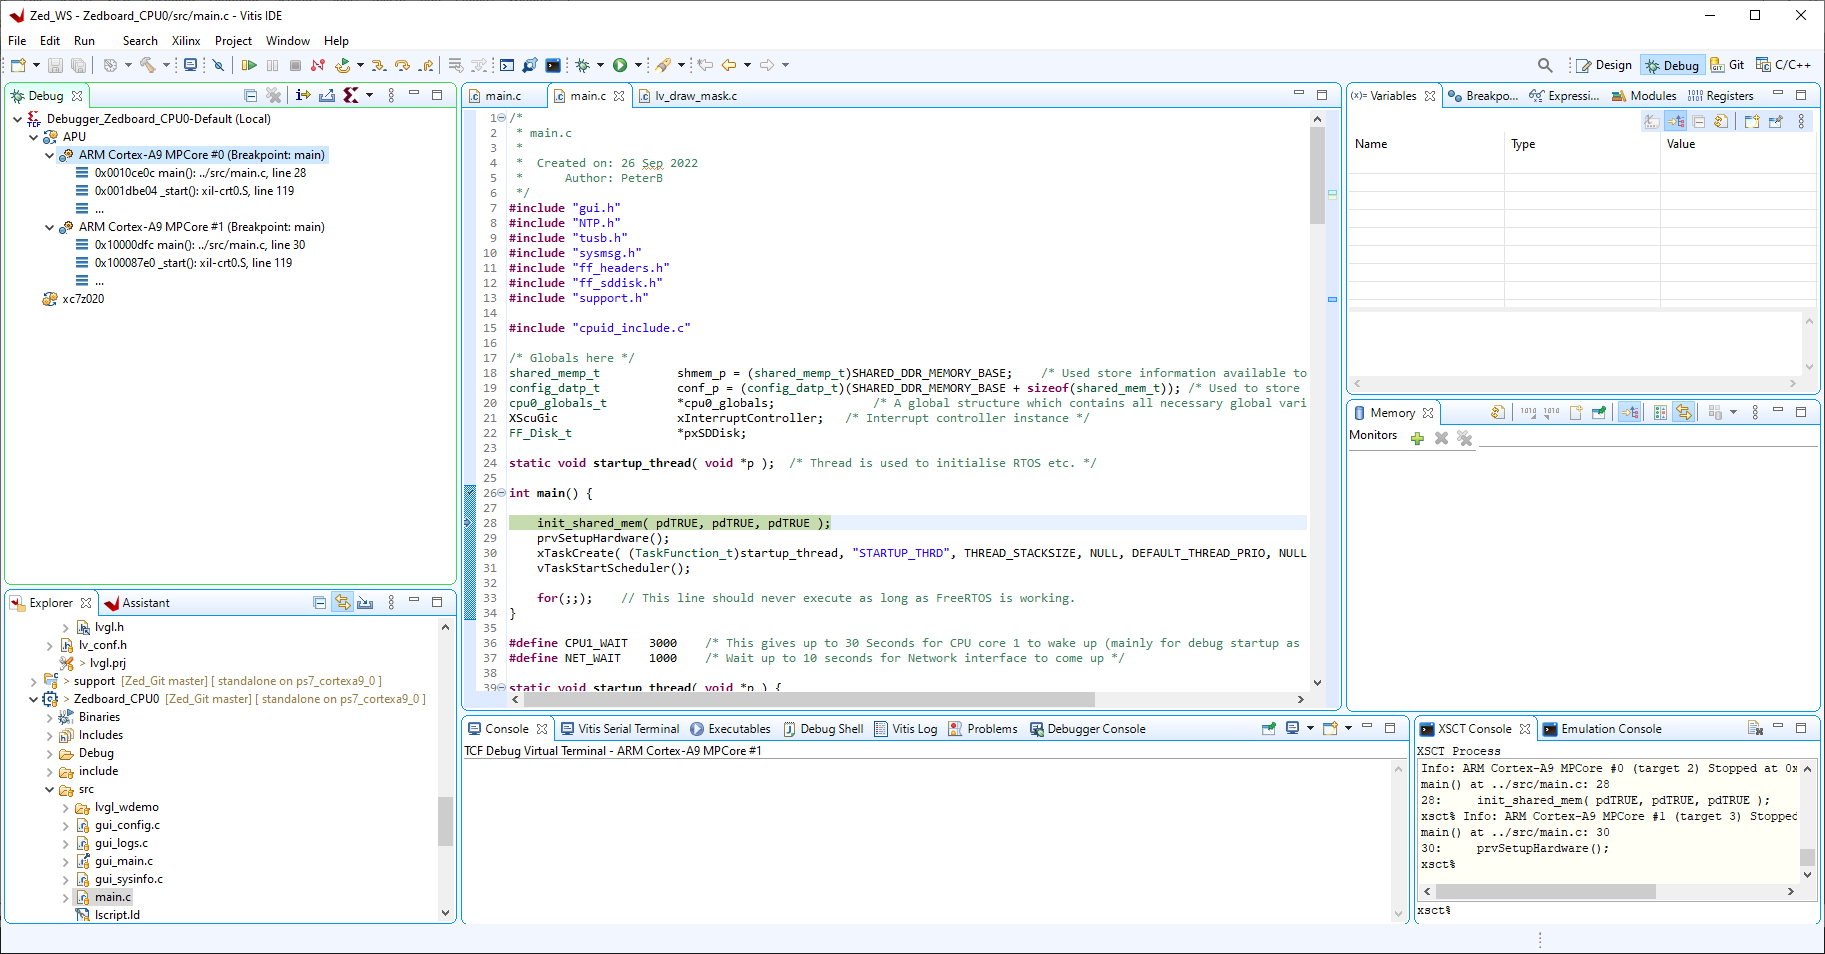Click the Step Into icon
1825x954 pixels.
379,65
